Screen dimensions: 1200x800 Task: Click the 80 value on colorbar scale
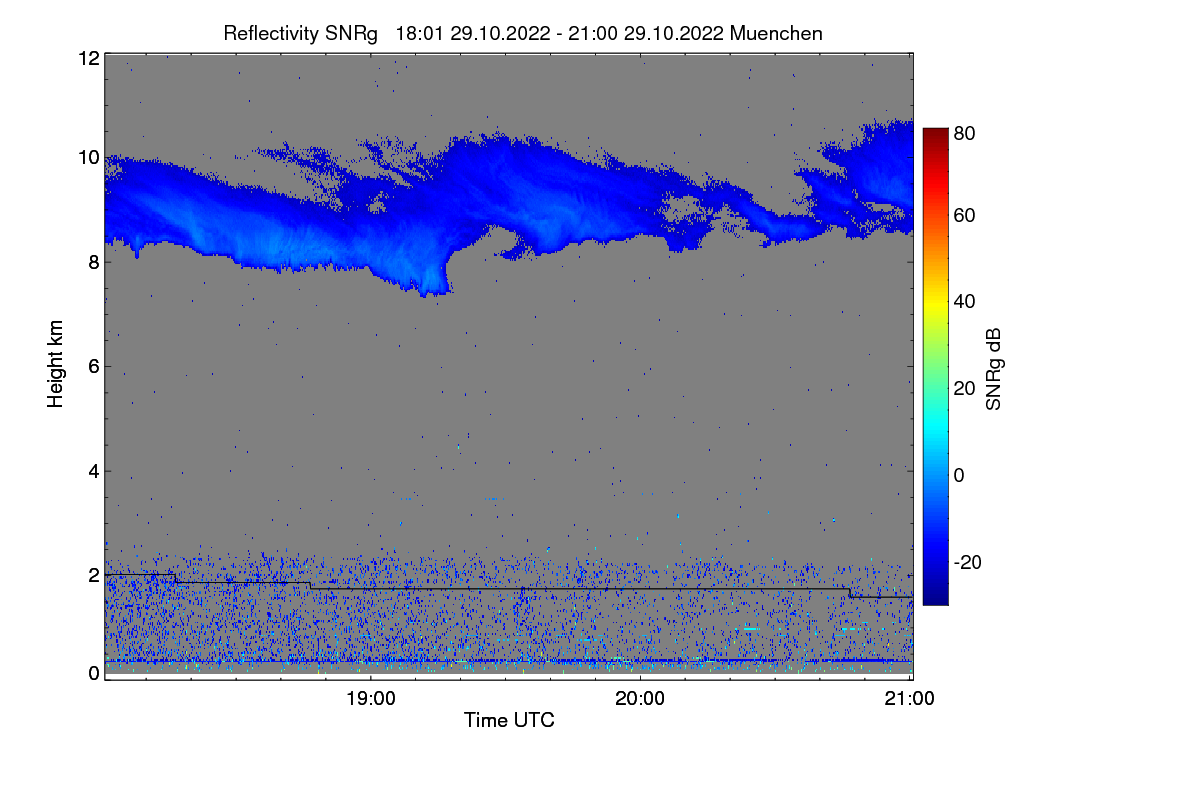[964, 131]
